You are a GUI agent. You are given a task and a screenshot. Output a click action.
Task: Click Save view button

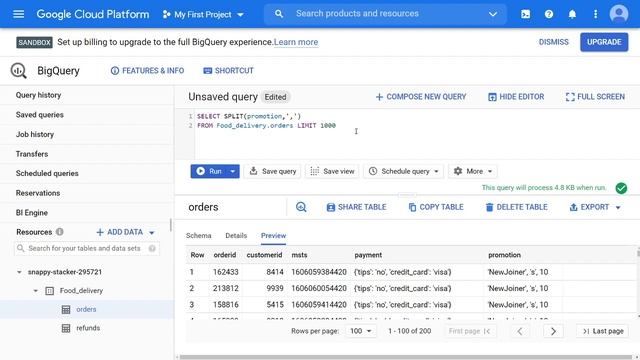point(332,171)
